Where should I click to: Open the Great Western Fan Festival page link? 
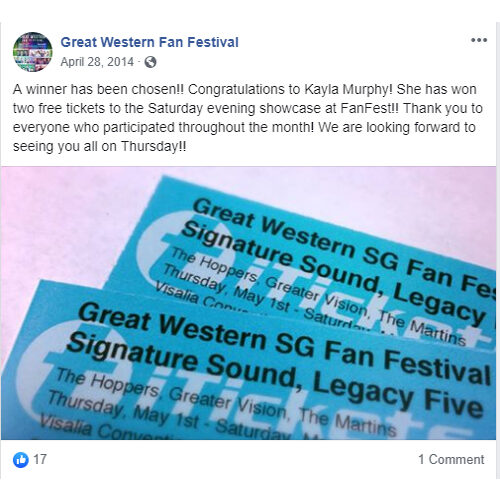pos(149,42)
